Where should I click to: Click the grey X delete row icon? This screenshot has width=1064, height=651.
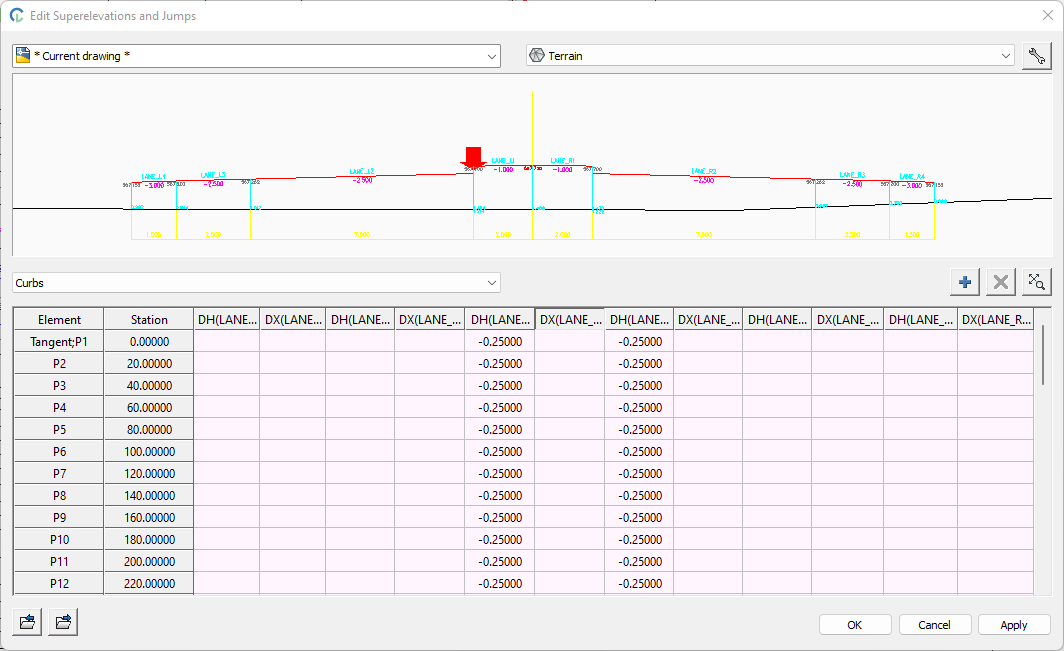pos(1000,283)
